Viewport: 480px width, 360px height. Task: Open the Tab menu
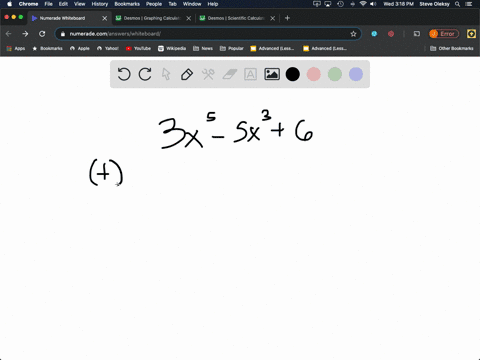[172, 4]
